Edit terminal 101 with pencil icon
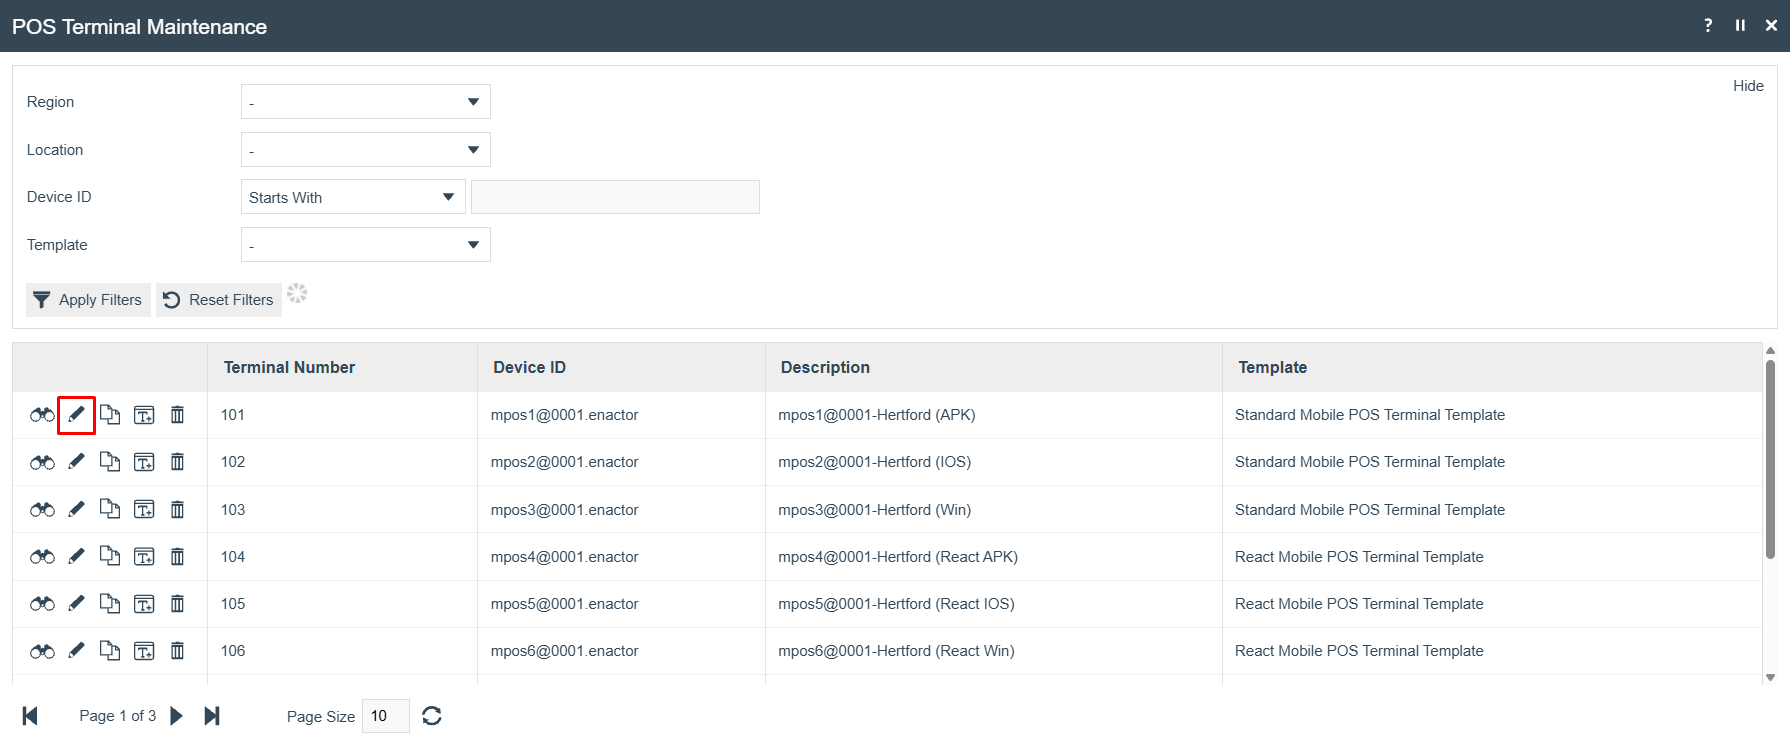 coord(76,415)
